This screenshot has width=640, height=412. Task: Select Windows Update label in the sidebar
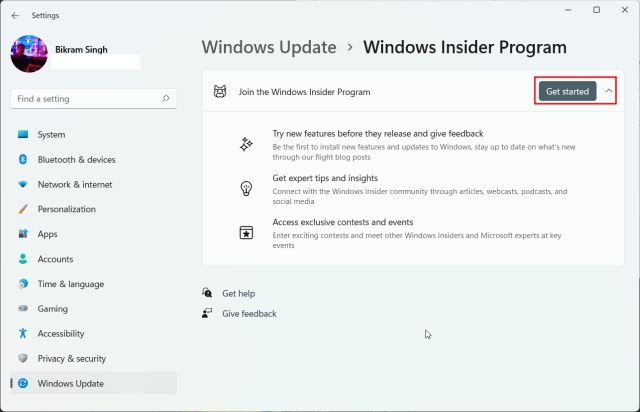[71, 384]
